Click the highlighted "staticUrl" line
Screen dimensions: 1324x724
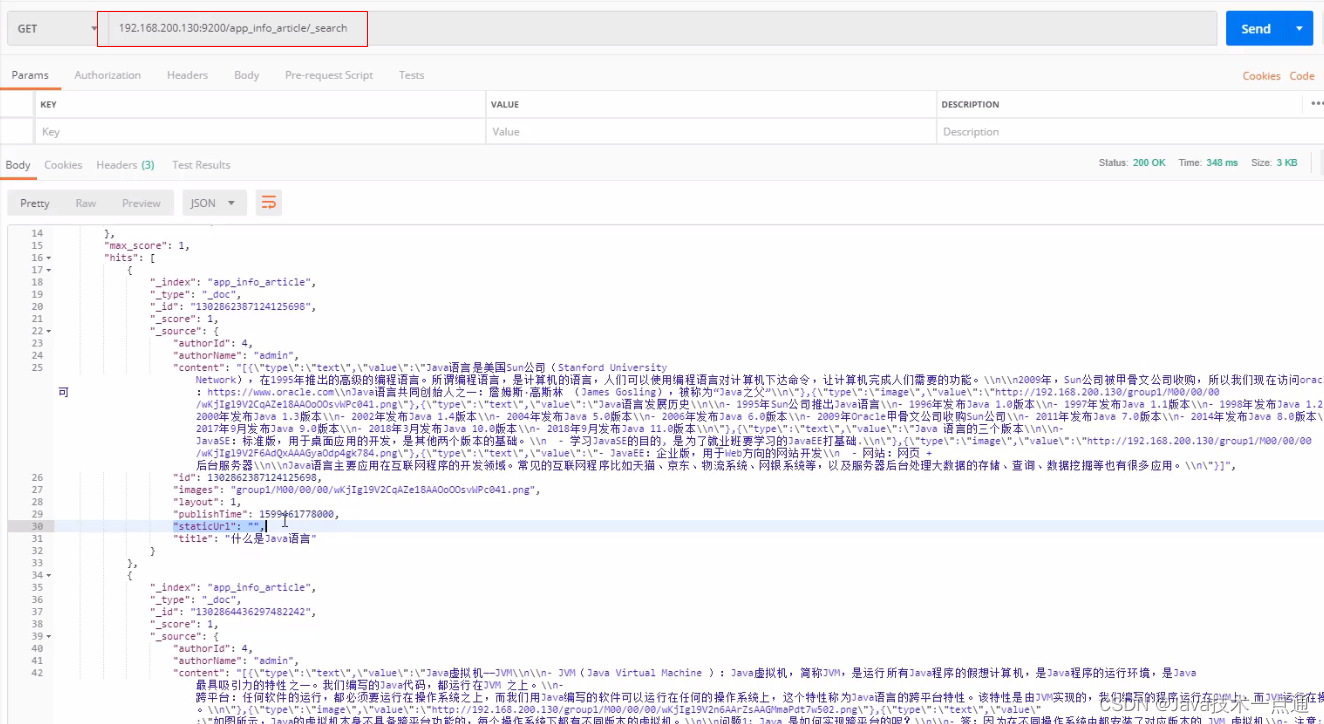220,526
